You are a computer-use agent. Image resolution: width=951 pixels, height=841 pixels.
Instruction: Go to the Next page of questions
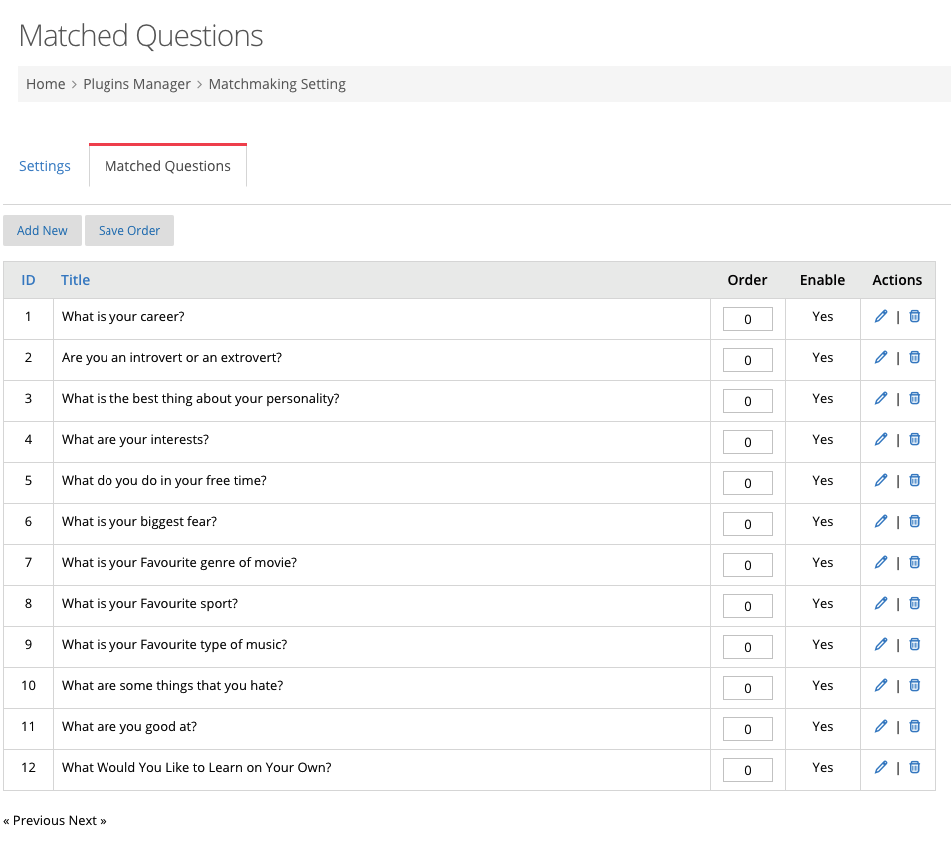pos(88,820)
